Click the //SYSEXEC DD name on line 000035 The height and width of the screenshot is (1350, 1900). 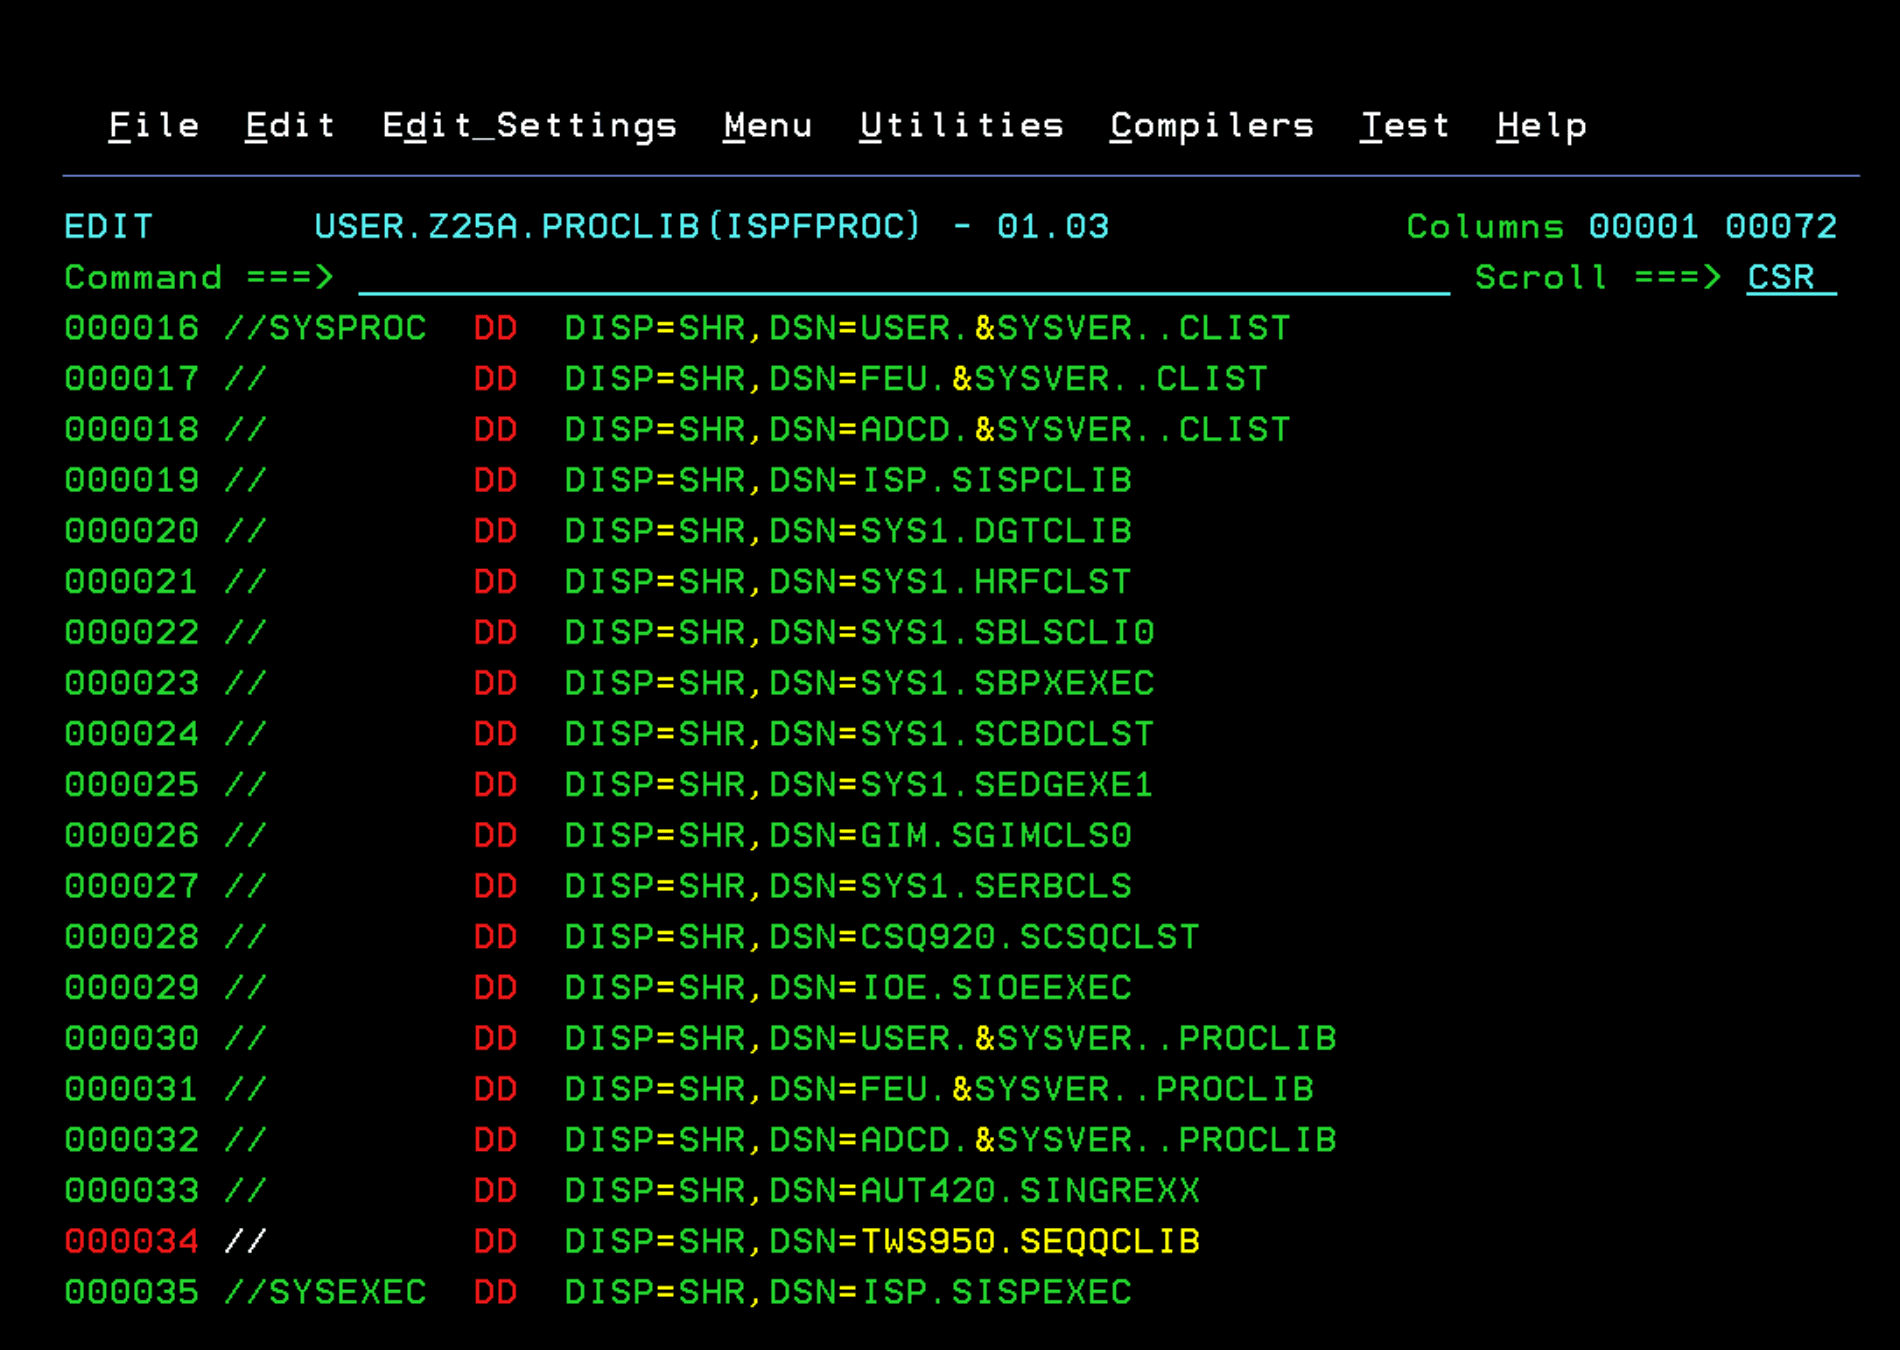pyautogui.click(x=326, y=1293)
